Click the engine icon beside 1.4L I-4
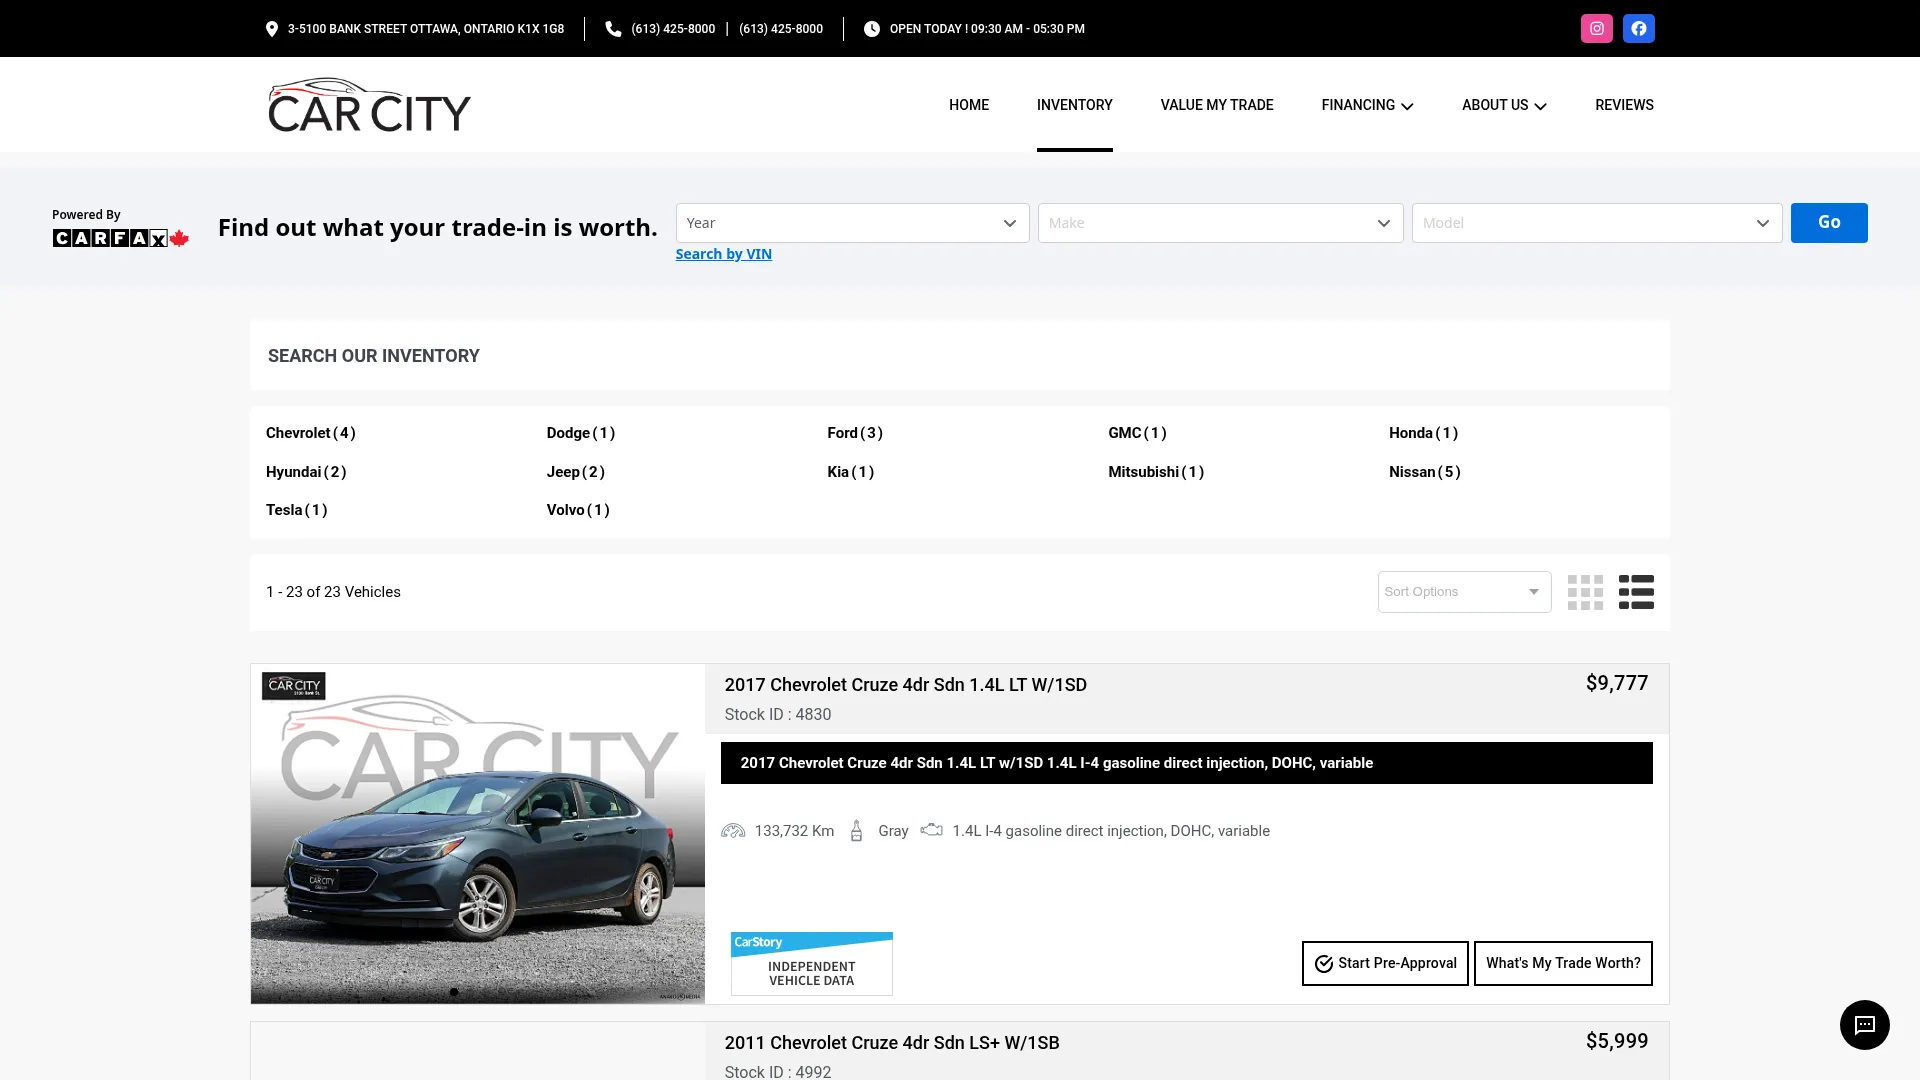The image size is (1920, 1080). coord(931,830)
